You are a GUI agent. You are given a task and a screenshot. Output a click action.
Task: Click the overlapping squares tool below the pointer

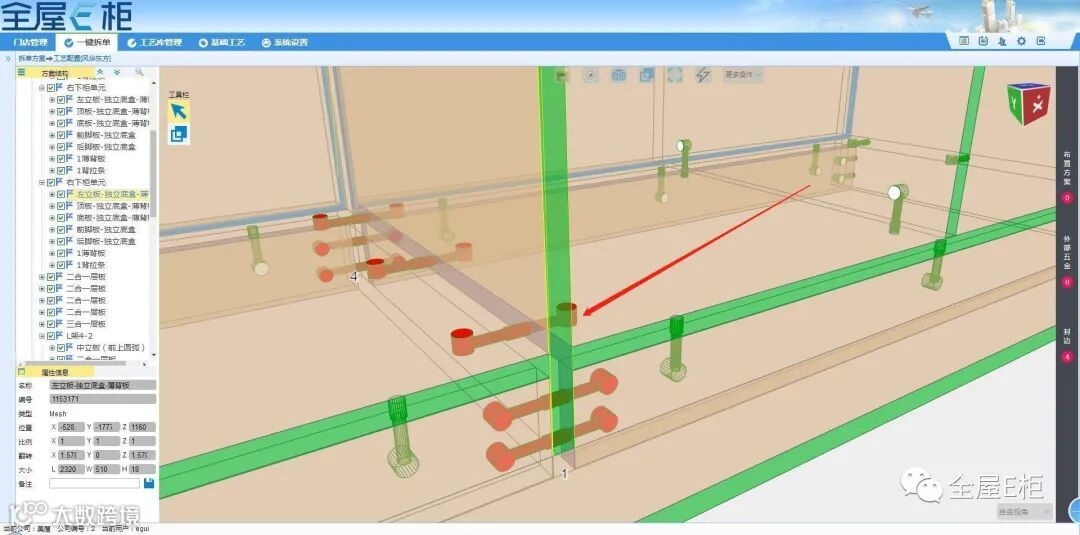click(178, 134)
